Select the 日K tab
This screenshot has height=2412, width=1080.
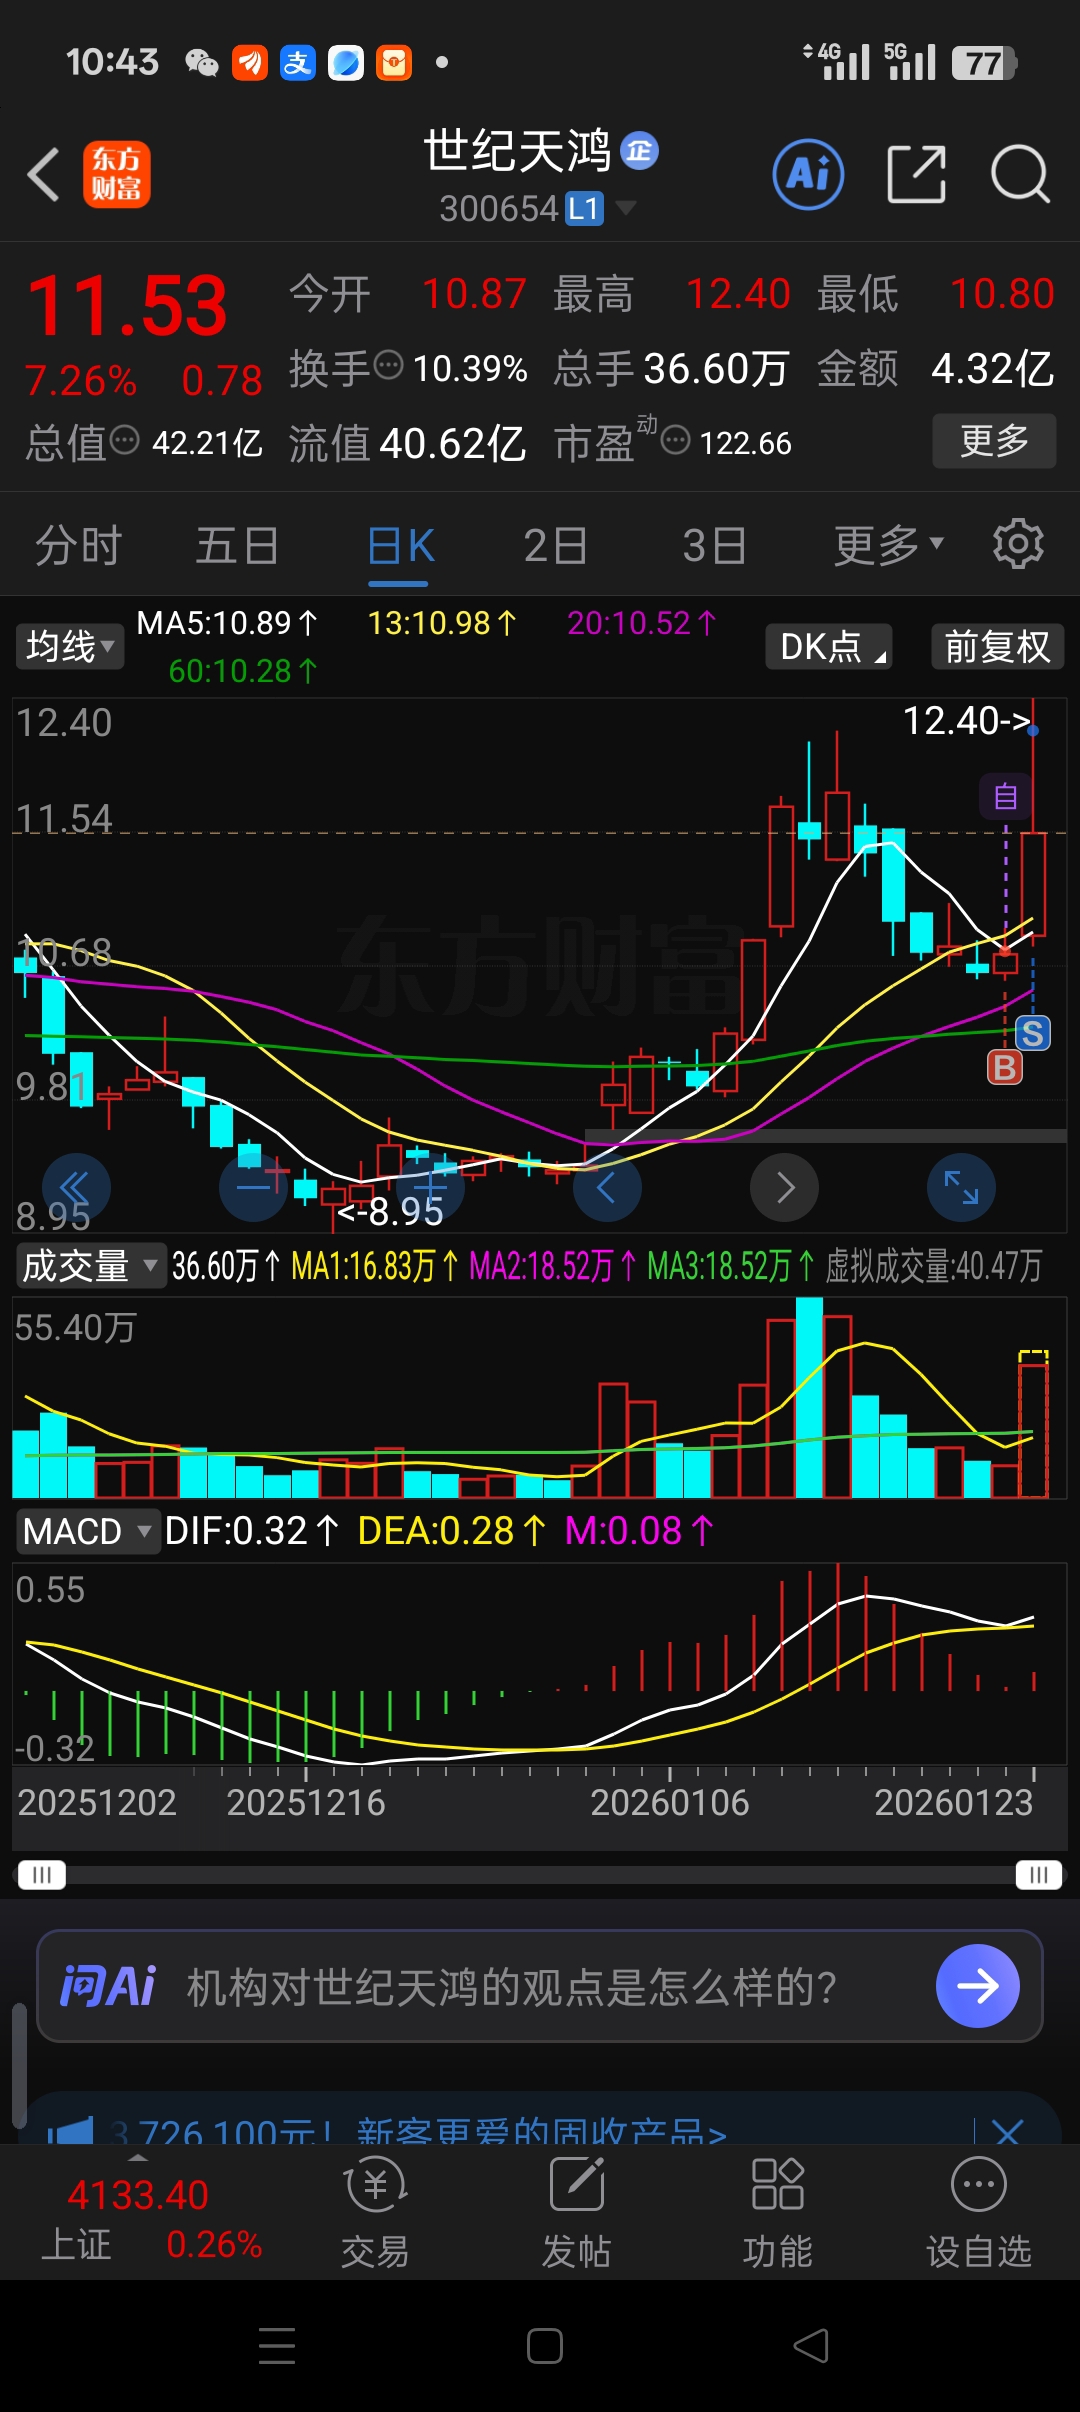(400, 545)
